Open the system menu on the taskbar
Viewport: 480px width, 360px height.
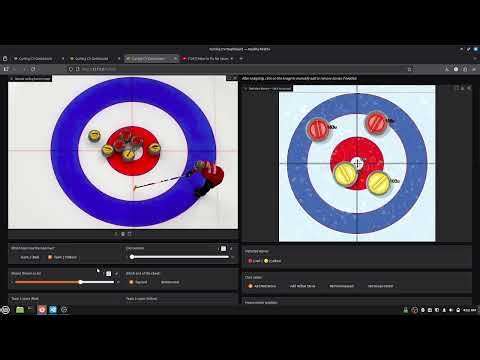pyautogui.click(x=5, y=310)
